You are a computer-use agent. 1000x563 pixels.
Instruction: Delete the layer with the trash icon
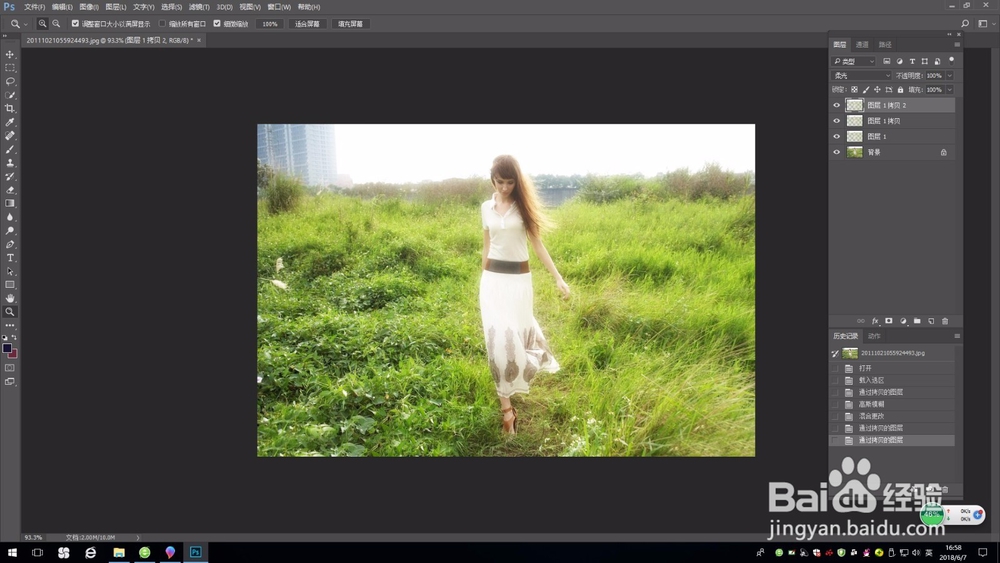945,321
